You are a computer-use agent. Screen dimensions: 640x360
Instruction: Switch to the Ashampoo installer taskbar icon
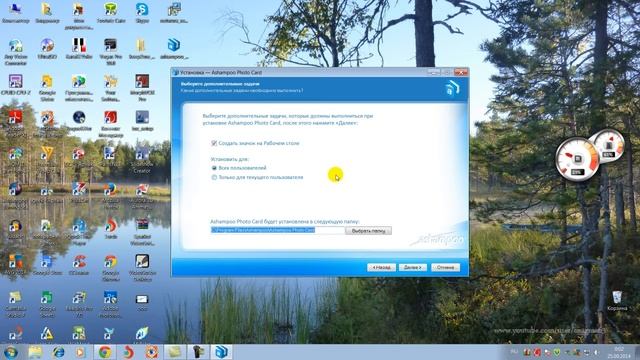coord(222,352)
